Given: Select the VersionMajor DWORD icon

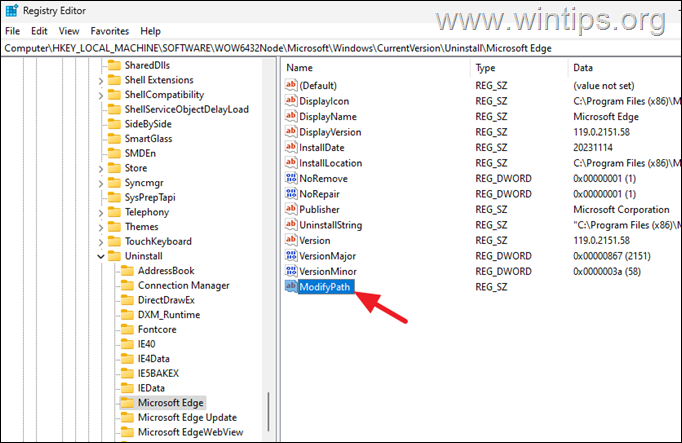Looking at the screenshot, I should click(291, 256).
